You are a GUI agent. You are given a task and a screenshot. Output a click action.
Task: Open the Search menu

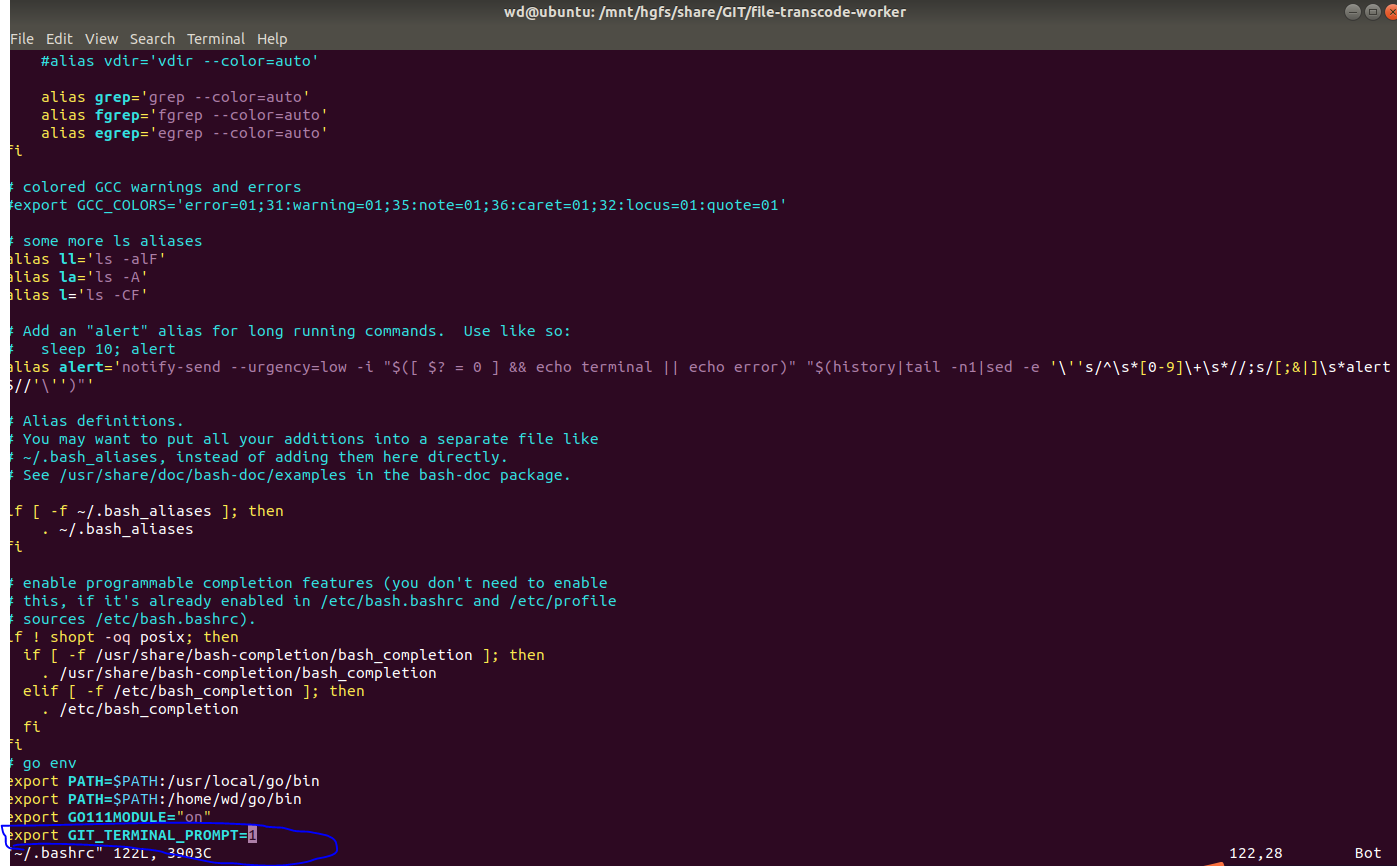tap(152, 38)
